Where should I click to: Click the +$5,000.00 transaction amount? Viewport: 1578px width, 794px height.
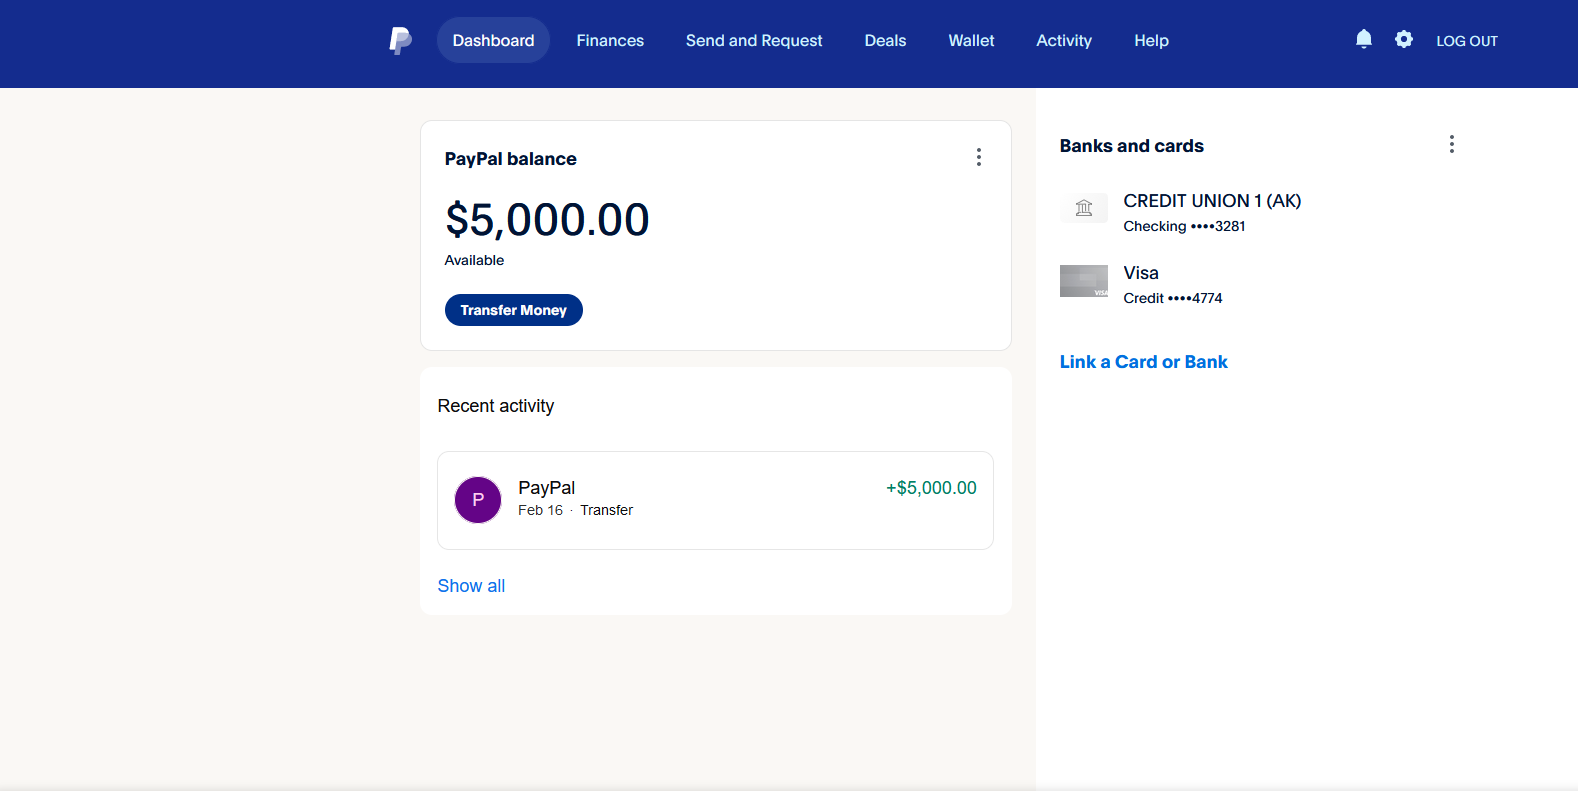point(931,488)
